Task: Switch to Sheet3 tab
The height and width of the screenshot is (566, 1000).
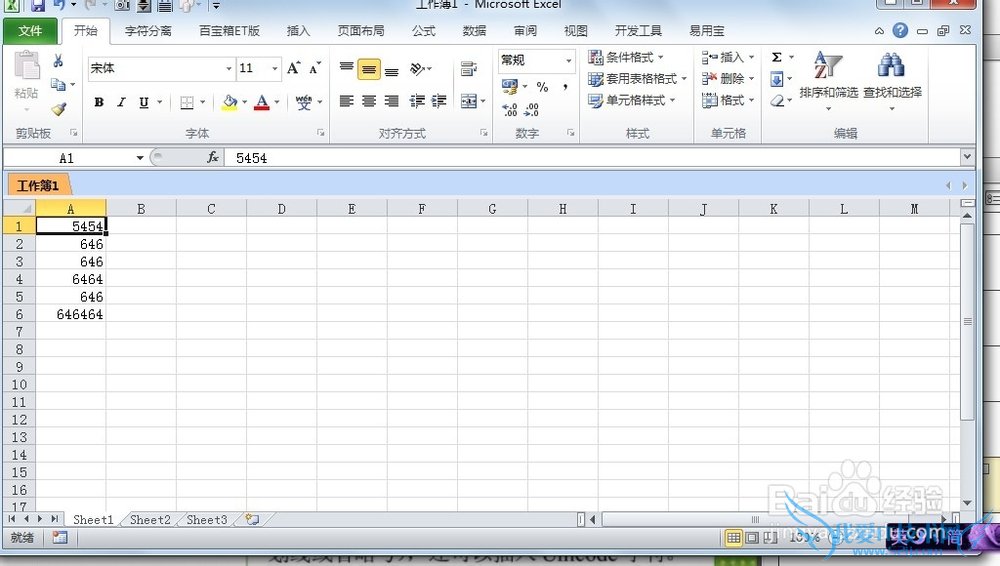Action: 207,519
